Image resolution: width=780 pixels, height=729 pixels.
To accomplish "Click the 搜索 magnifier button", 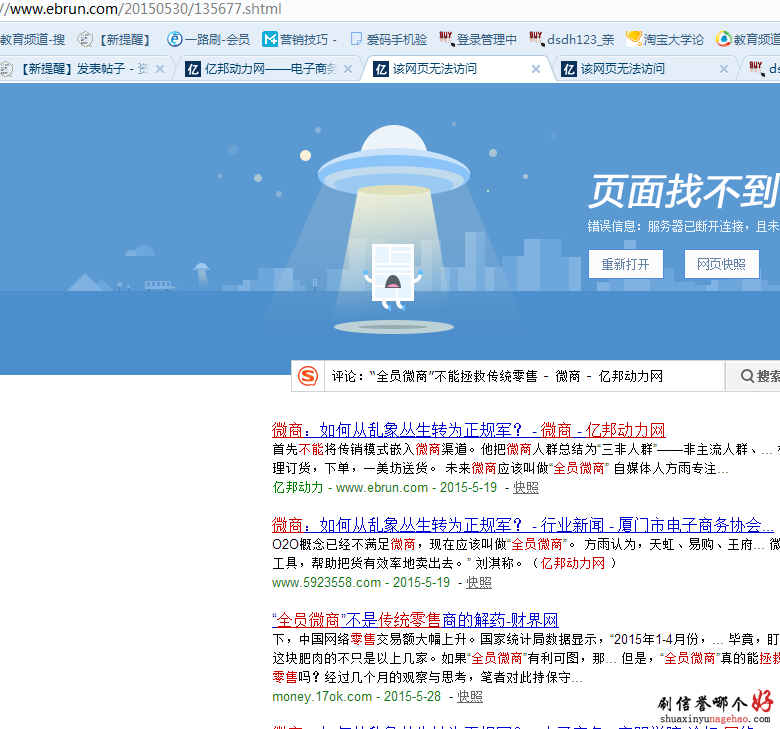I will click(753, 376).
